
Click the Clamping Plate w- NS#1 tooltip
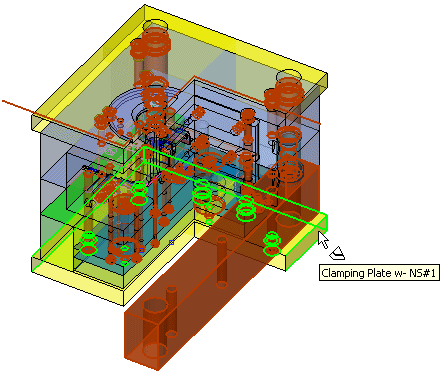(379, 273)
